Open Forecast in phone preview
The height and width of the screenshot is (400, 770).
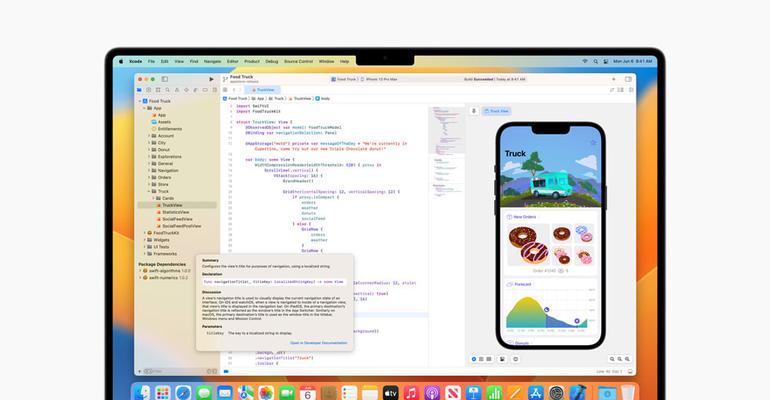point(519,284)
